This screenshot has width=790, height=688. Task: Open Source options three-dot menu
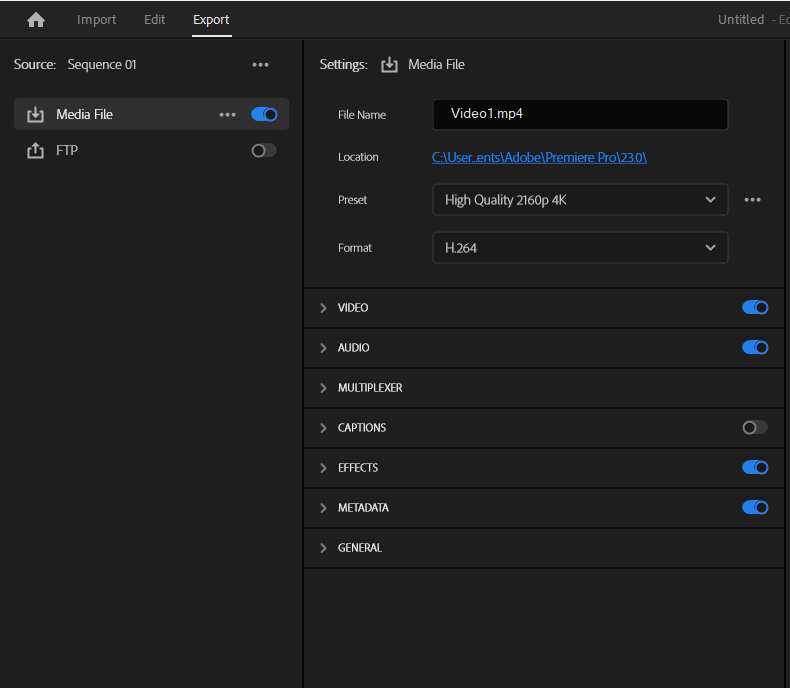coord(261,65)
